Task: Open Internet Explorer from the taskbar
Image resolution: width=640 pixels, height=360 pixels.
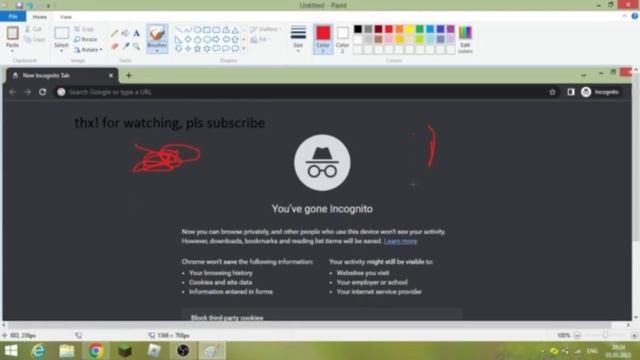Action: (x=38, y=351)
